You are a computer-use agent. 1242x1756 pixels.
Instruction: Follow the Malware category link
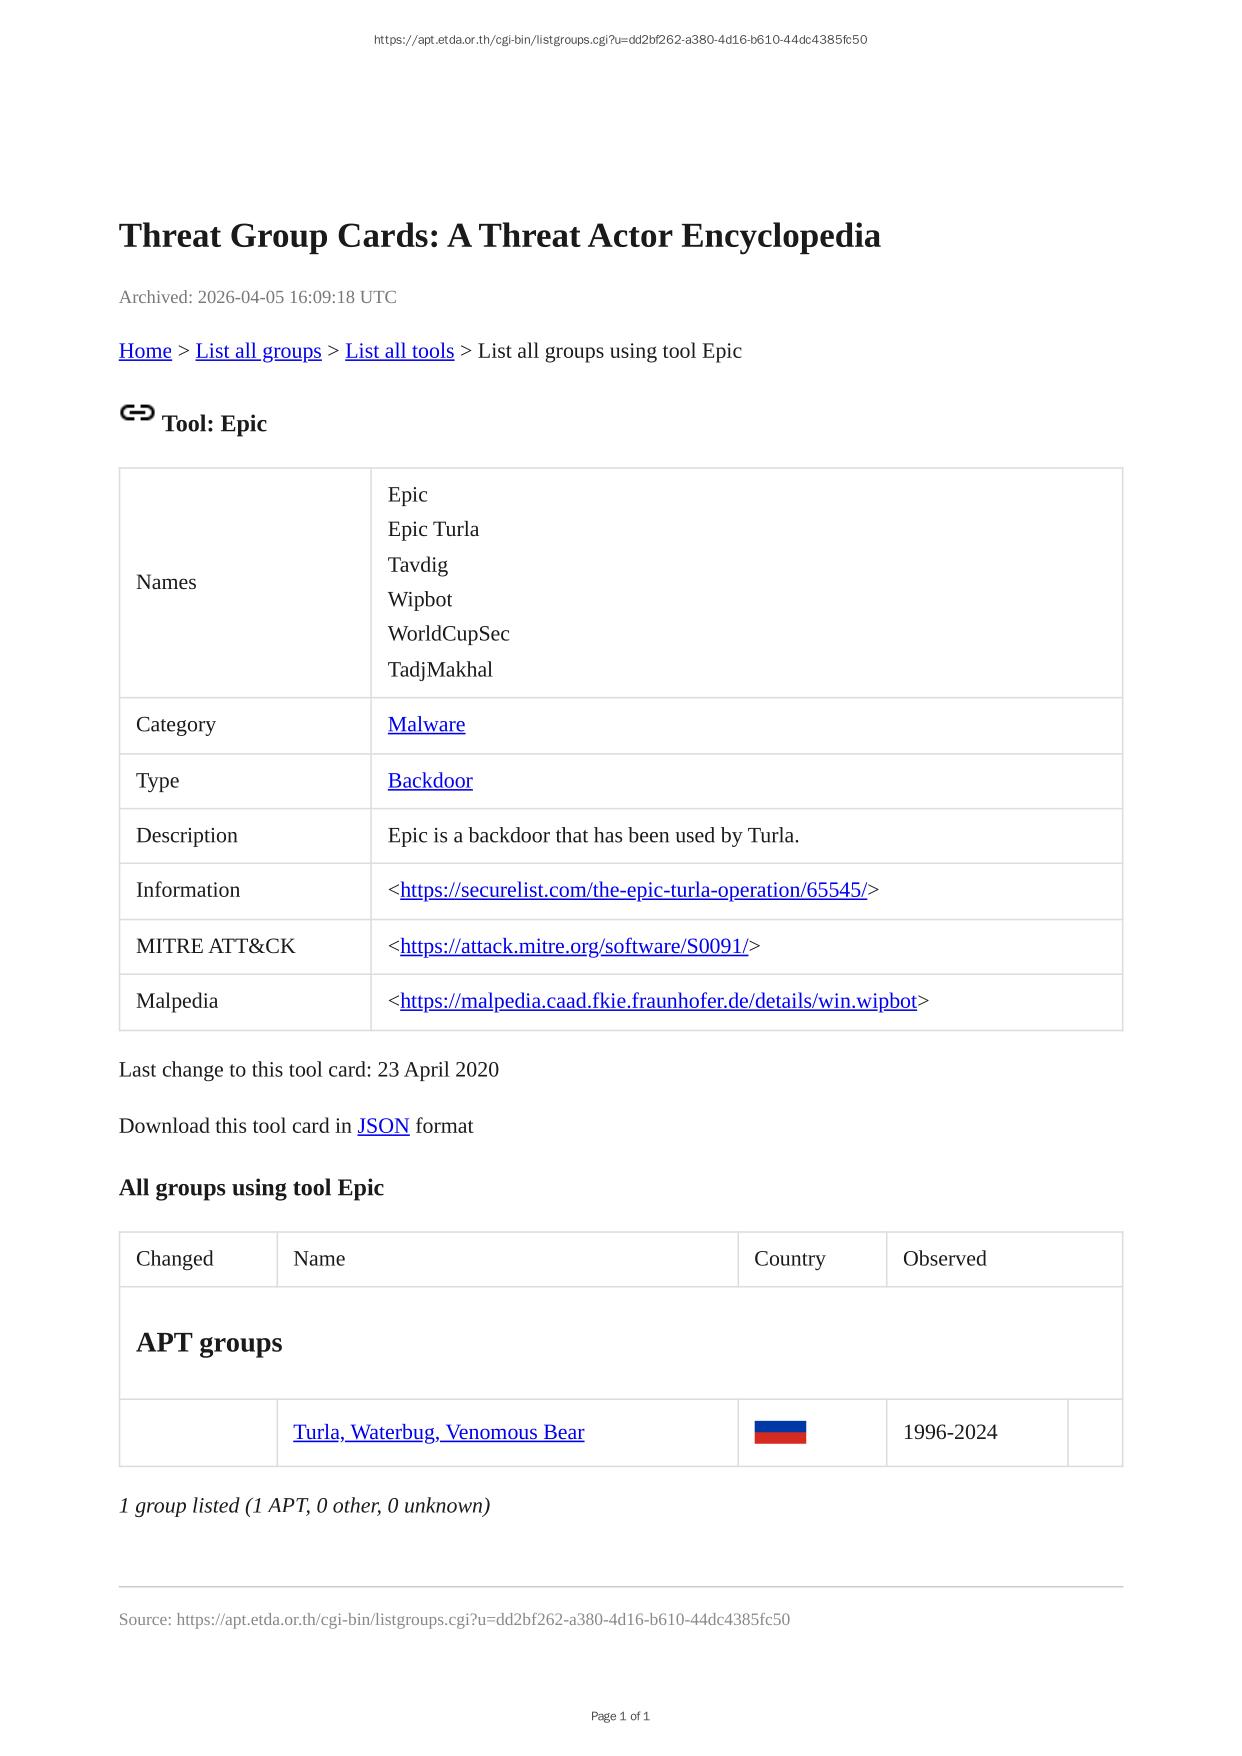point(426,724)
